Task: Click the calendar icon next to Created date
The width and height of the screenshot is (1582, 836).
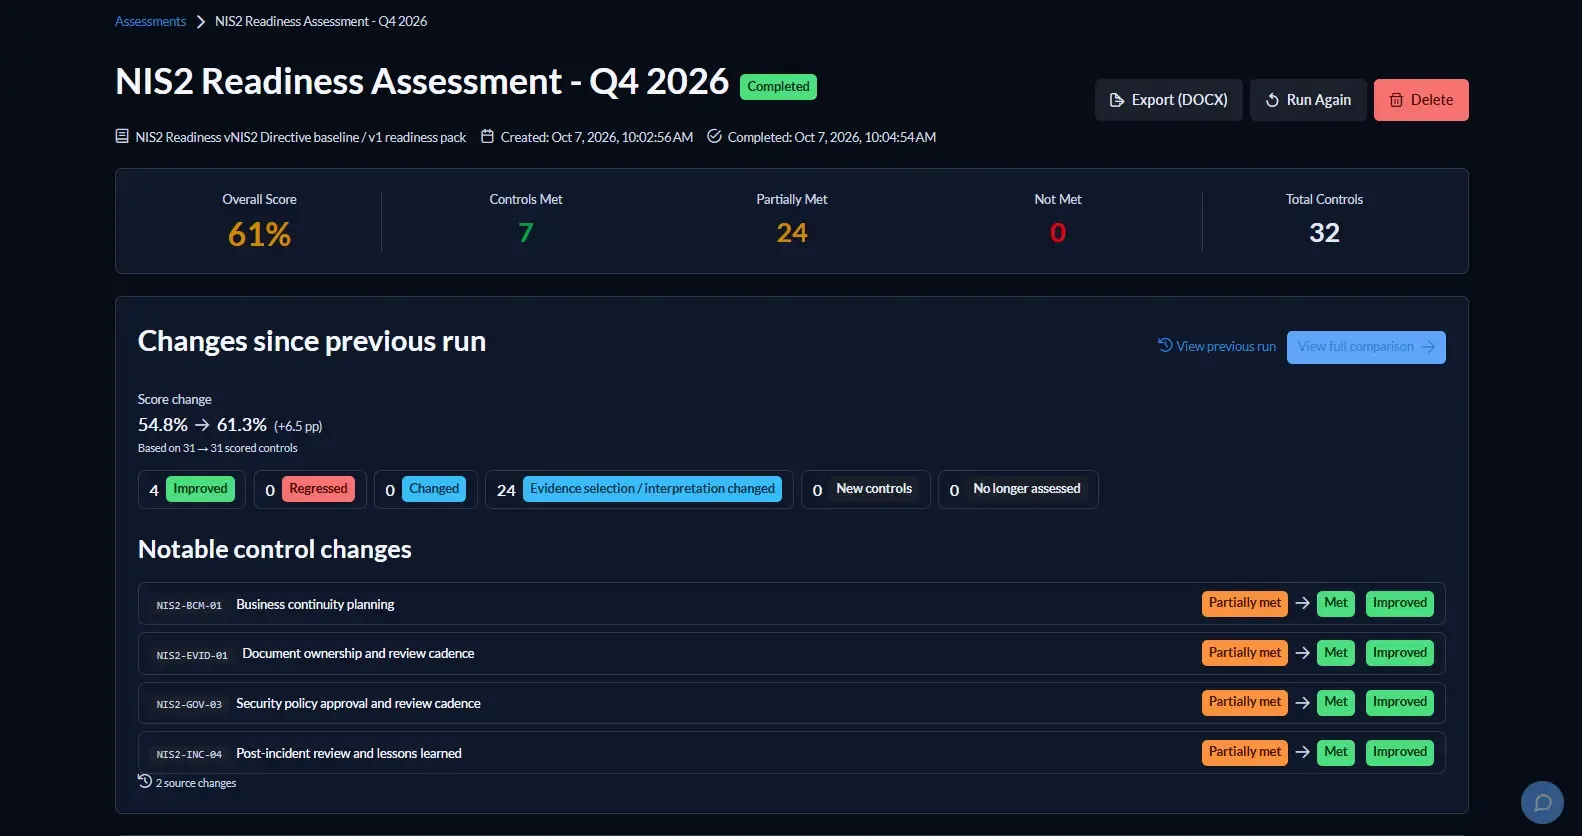Action: pos(487,136)
